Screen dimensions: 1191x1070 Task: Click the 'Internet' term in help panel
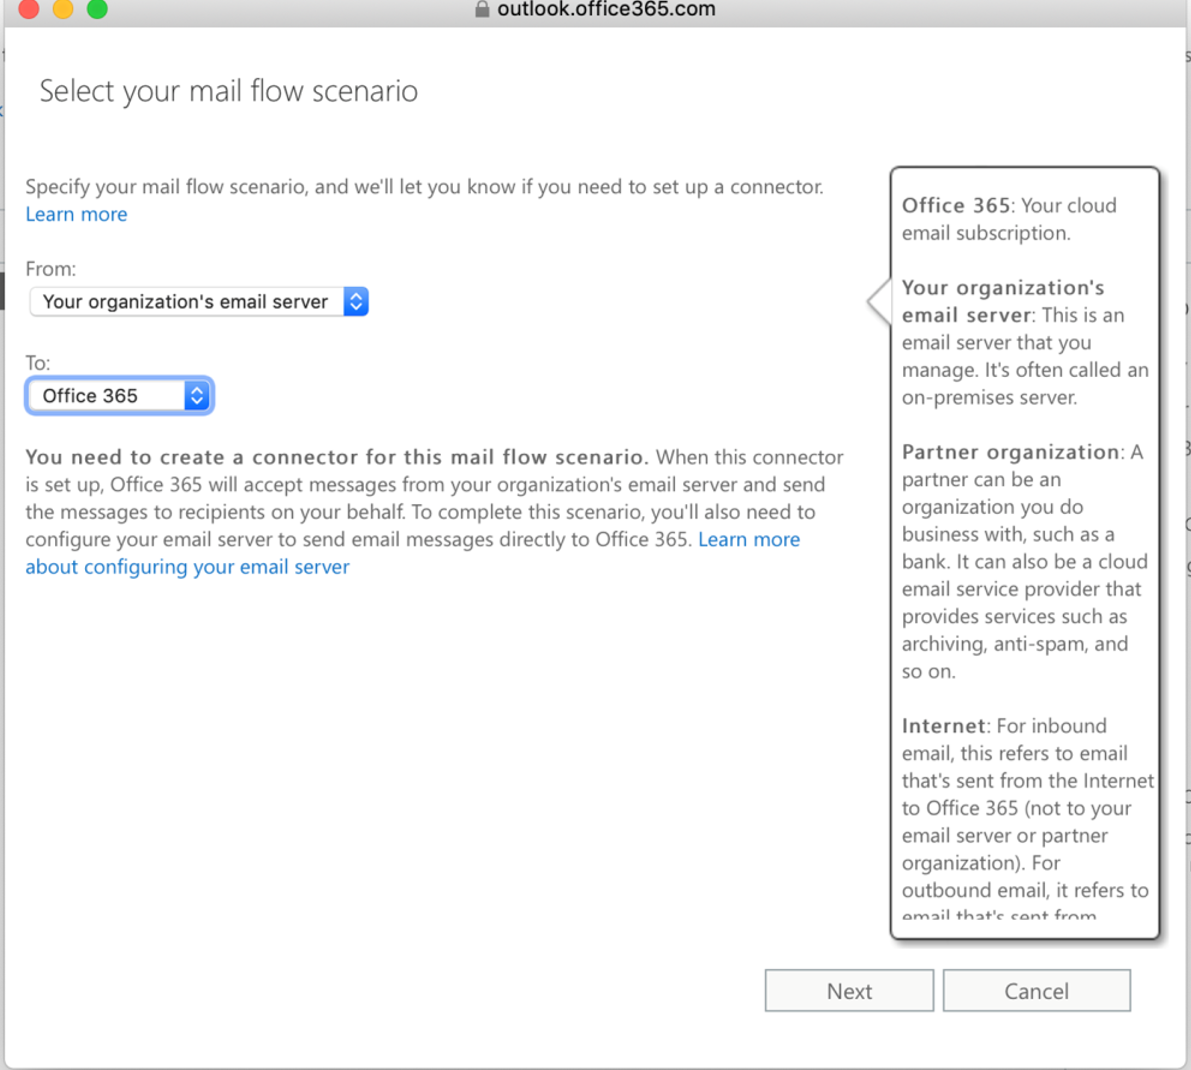(x=943, y=725)
